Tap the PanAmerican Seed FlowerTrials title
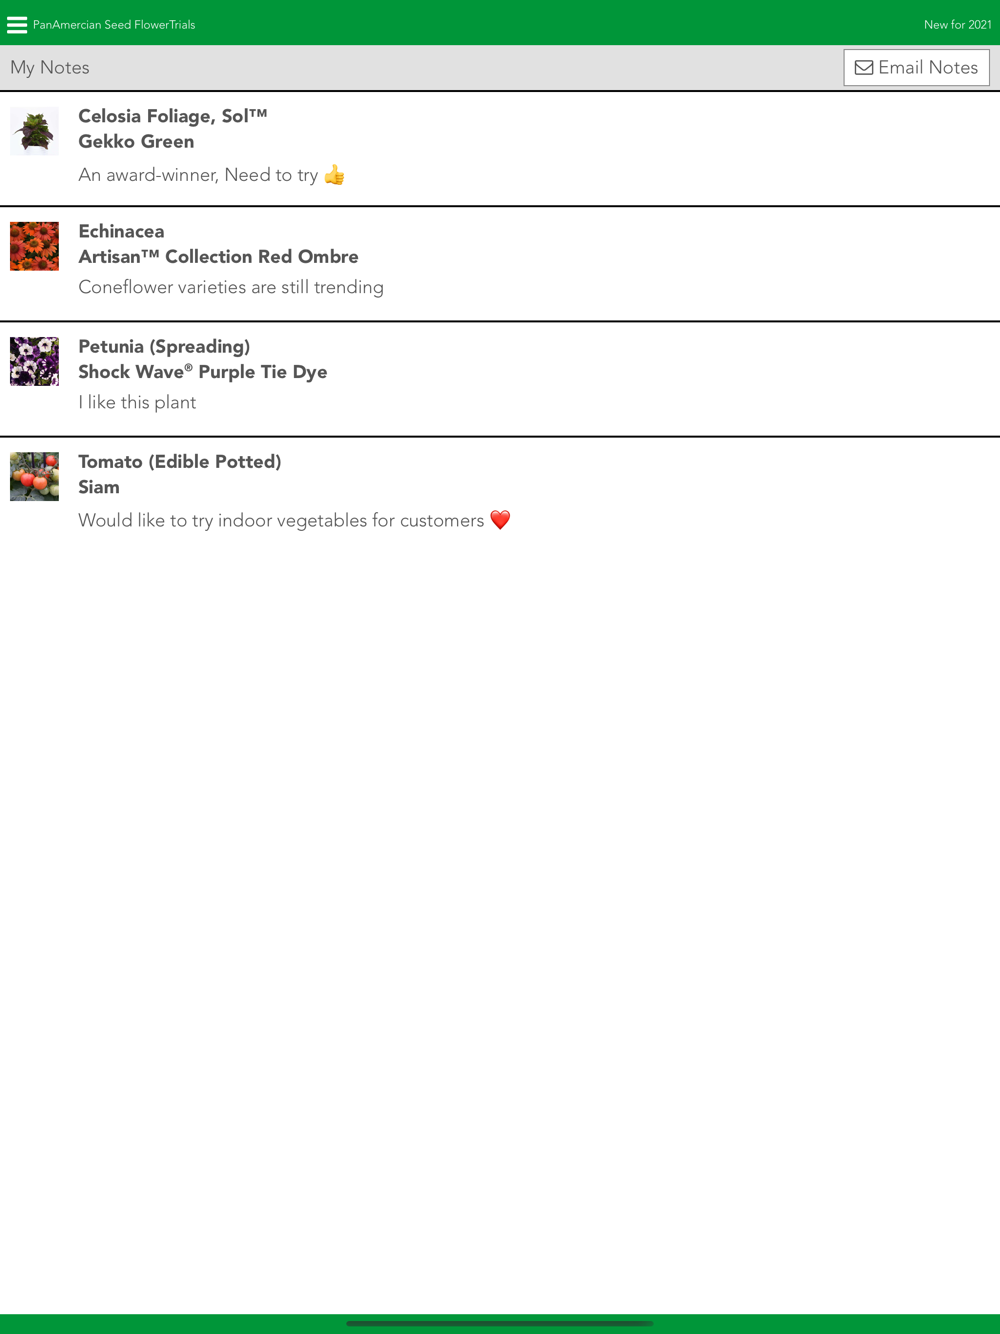 [114, 25]
